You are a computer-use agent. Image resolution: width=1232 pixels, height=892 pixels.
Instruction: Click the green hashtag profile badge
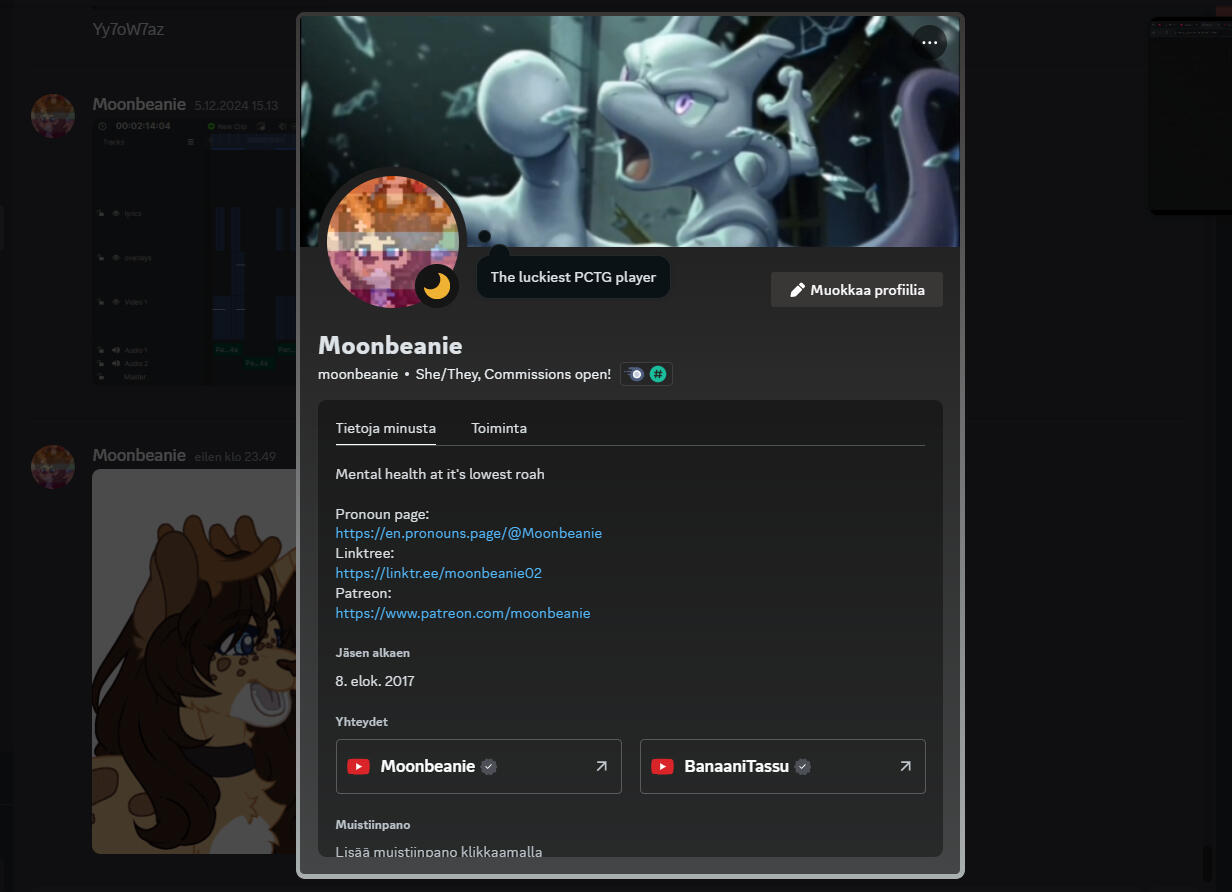(658, 374)
